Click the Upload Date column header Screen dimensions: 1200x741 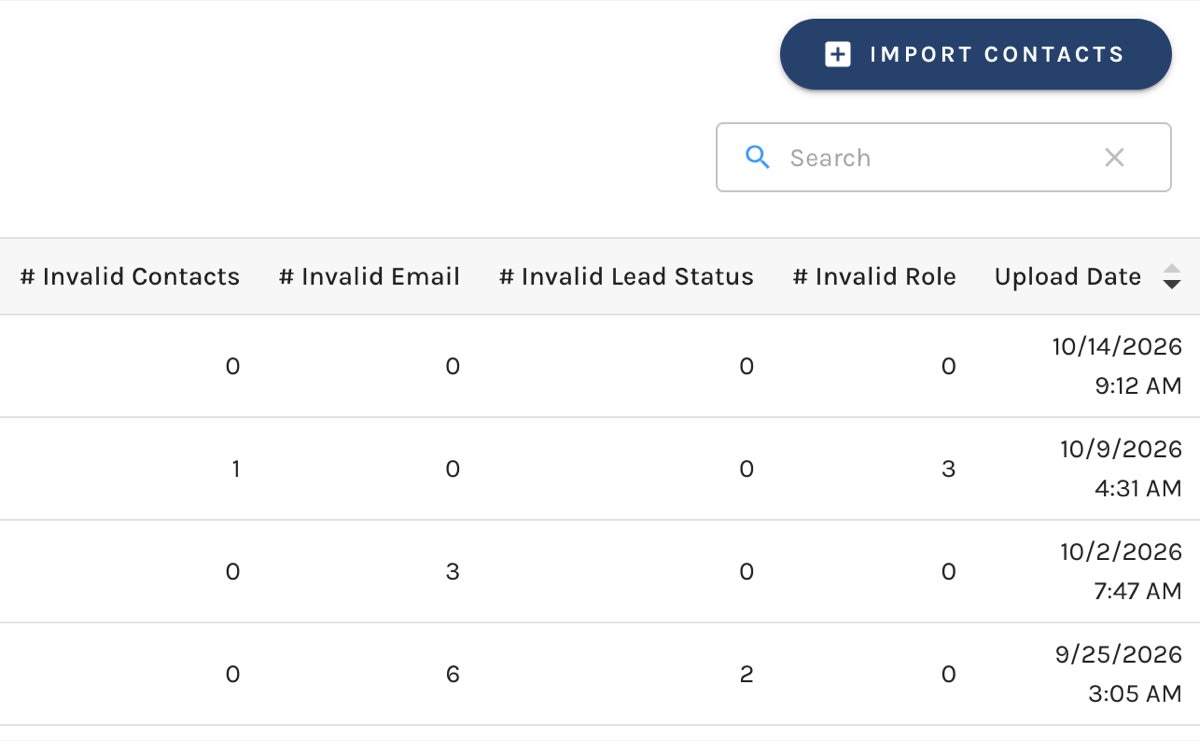pos(1068,277)
